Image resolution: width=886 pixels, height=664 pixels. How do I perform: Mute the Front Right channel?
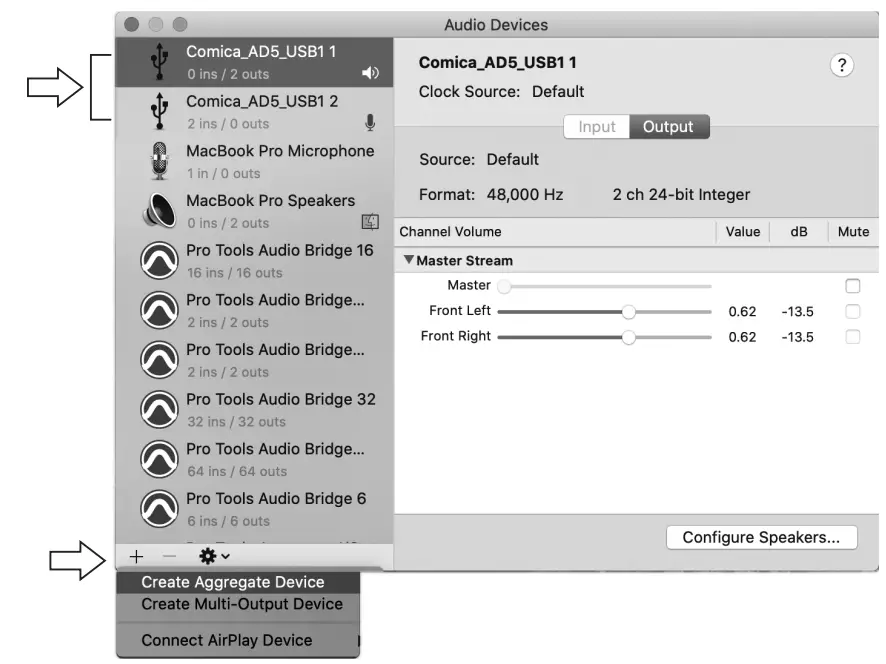point(852,337)
